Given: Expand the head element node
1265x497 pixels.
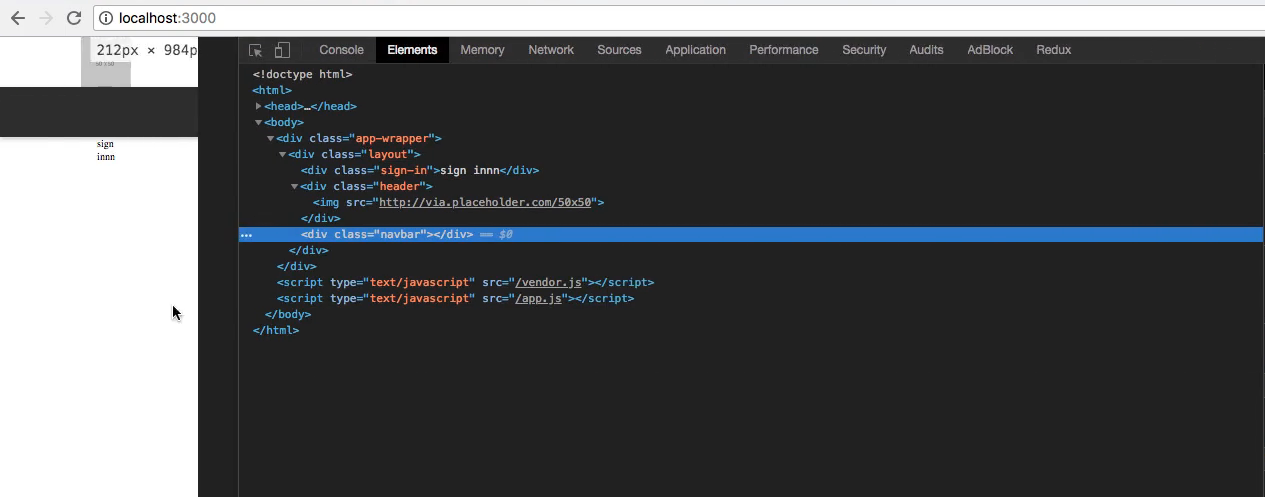Looking at the screenshot, I should [x=258, y=106].
